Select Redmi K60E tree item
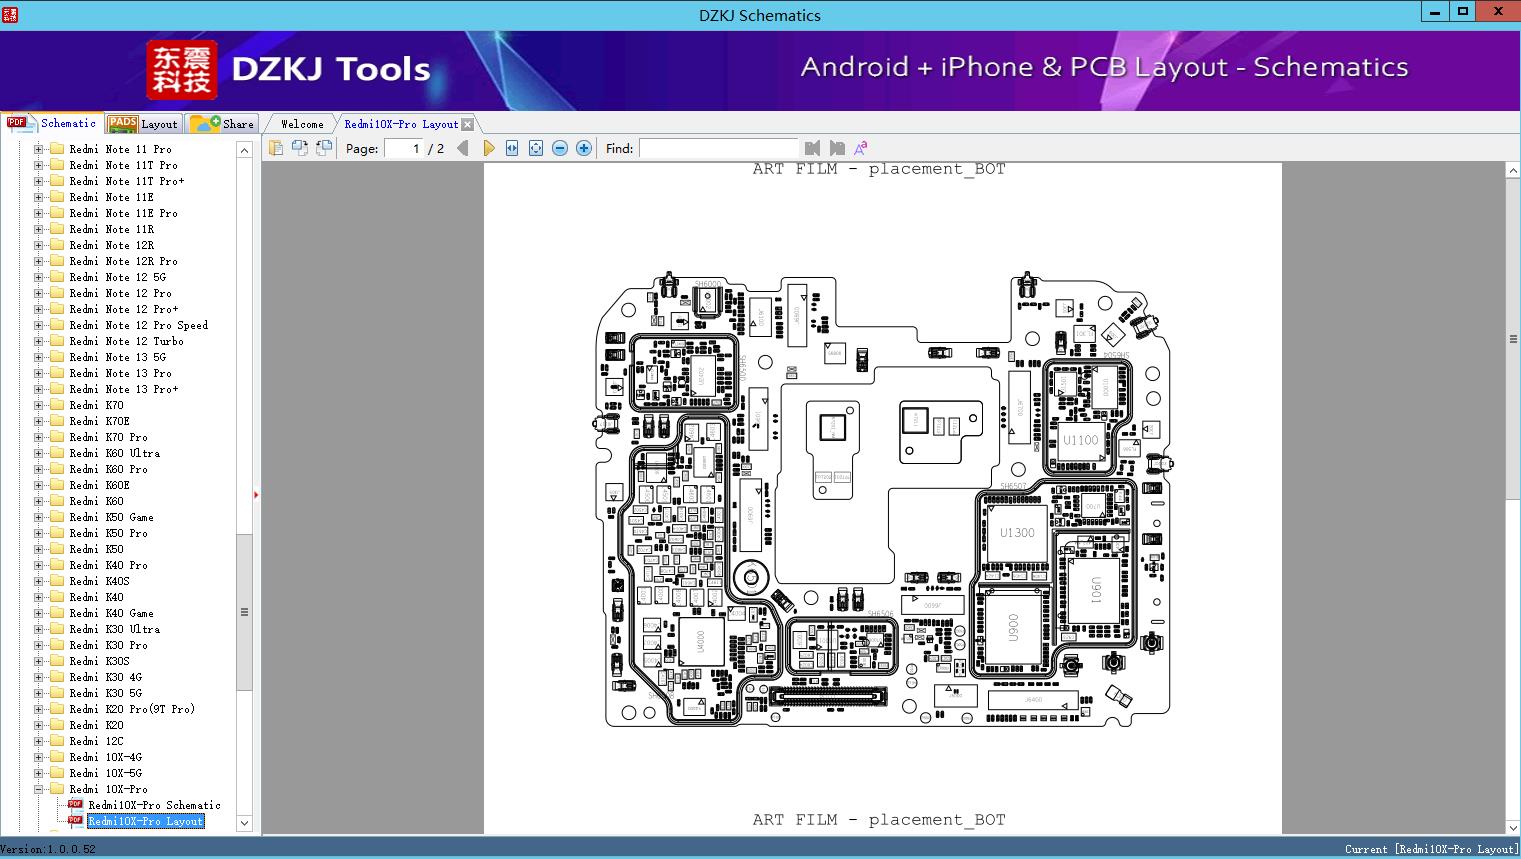Image resolution: width=1521 pixels, height=859 pixels. tap(100, 485)
